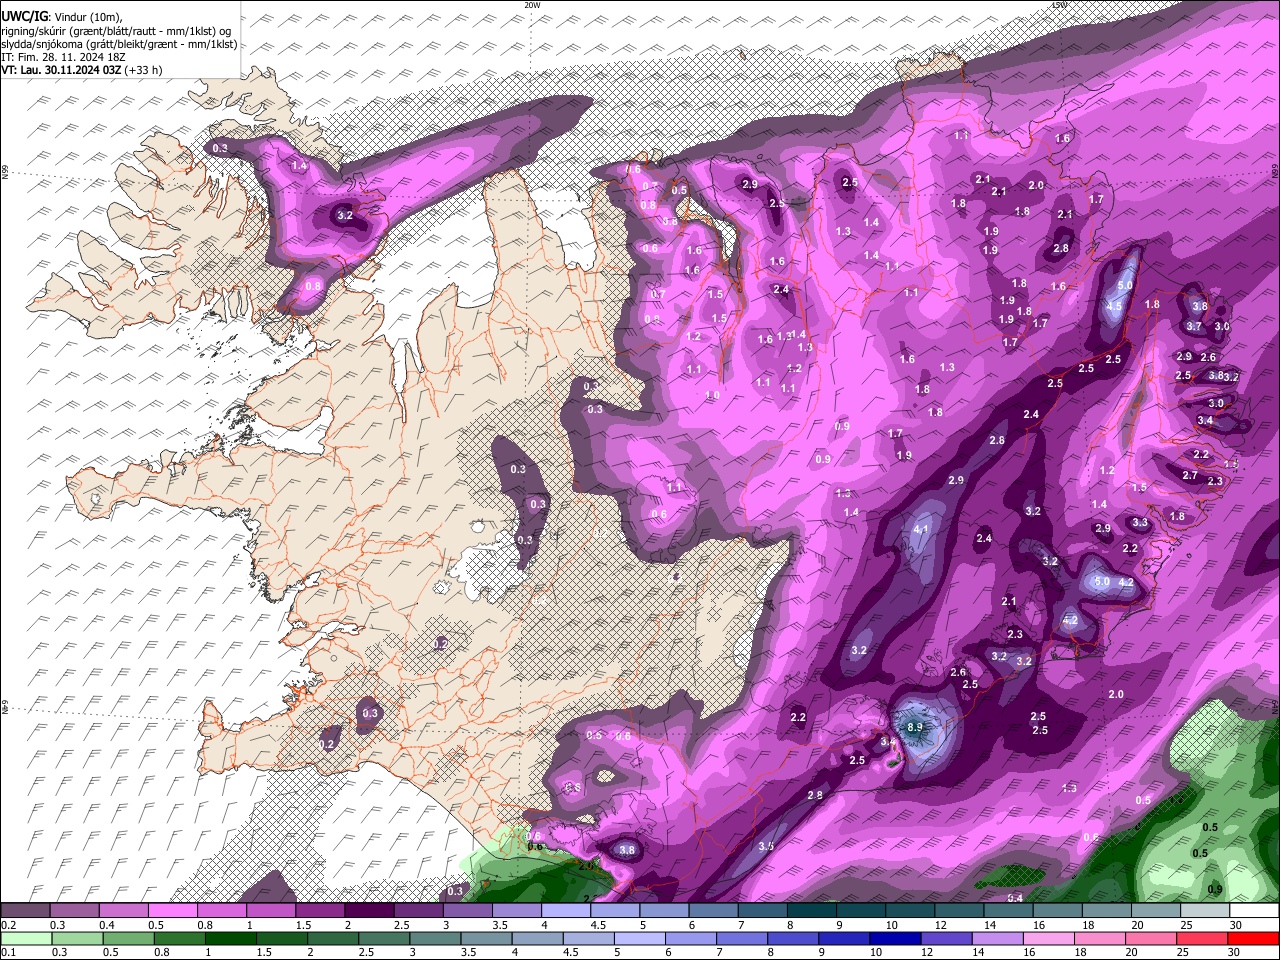The width and height of the screenshot is (1280, 960).
Task: Click the 4.1 value label on the map
Action: (921, 529)
